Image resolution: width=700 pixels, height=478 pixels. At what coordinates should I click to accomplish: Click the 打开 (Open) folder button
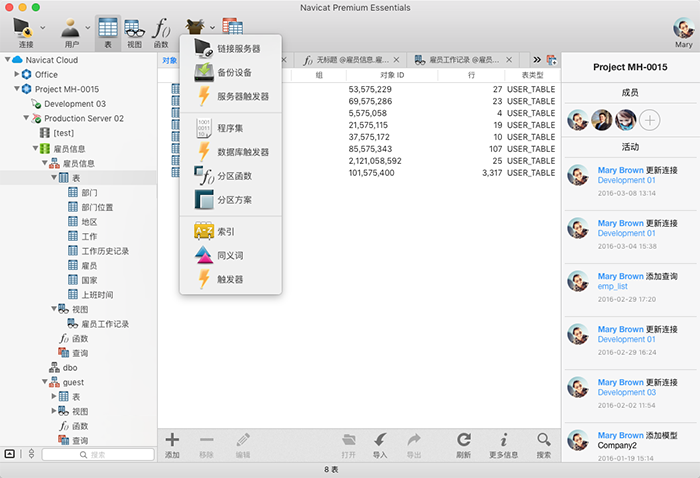click(349, 445)
